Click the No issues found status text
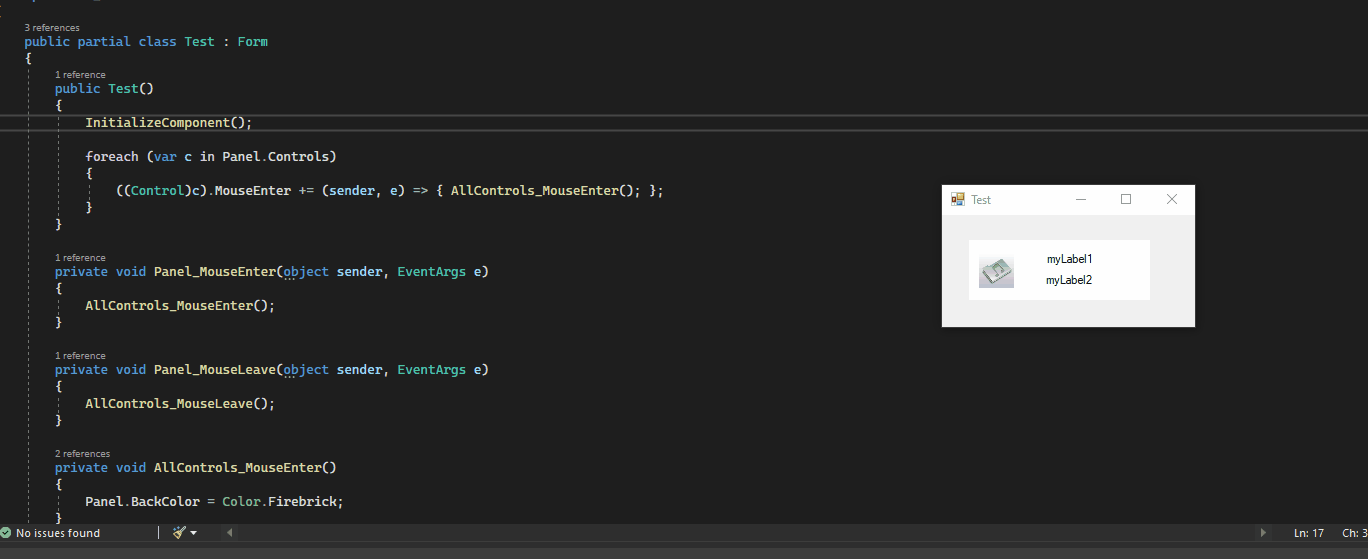Image resolution: width=1368 pixels, height=559 pixels. click(58, 533)
